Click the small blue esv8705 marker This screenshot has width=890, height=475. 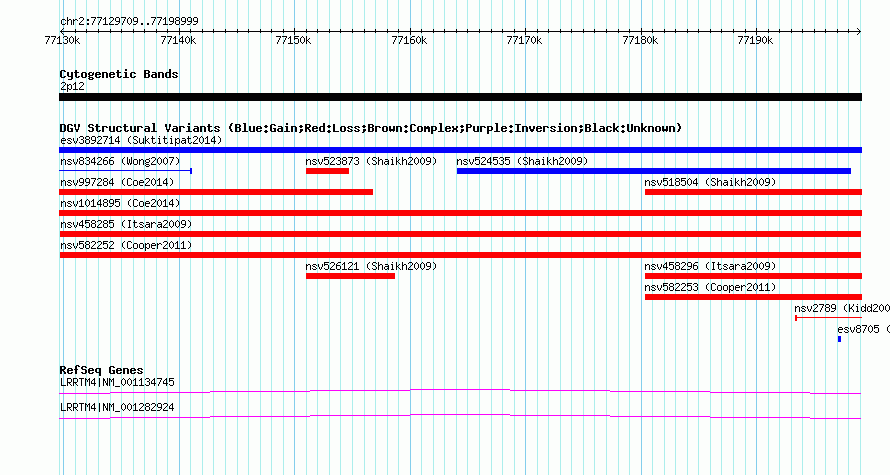click(839, 339)
